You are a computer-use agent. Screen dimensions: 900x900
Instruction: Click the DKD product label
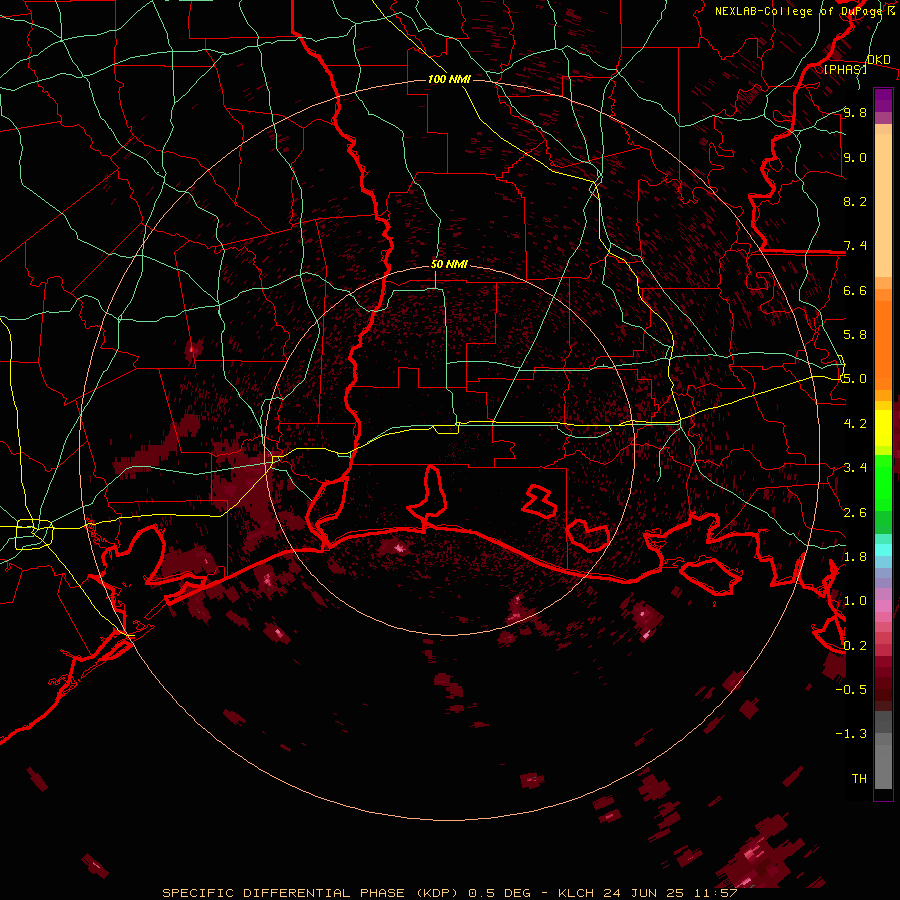[x=879, y=59]
